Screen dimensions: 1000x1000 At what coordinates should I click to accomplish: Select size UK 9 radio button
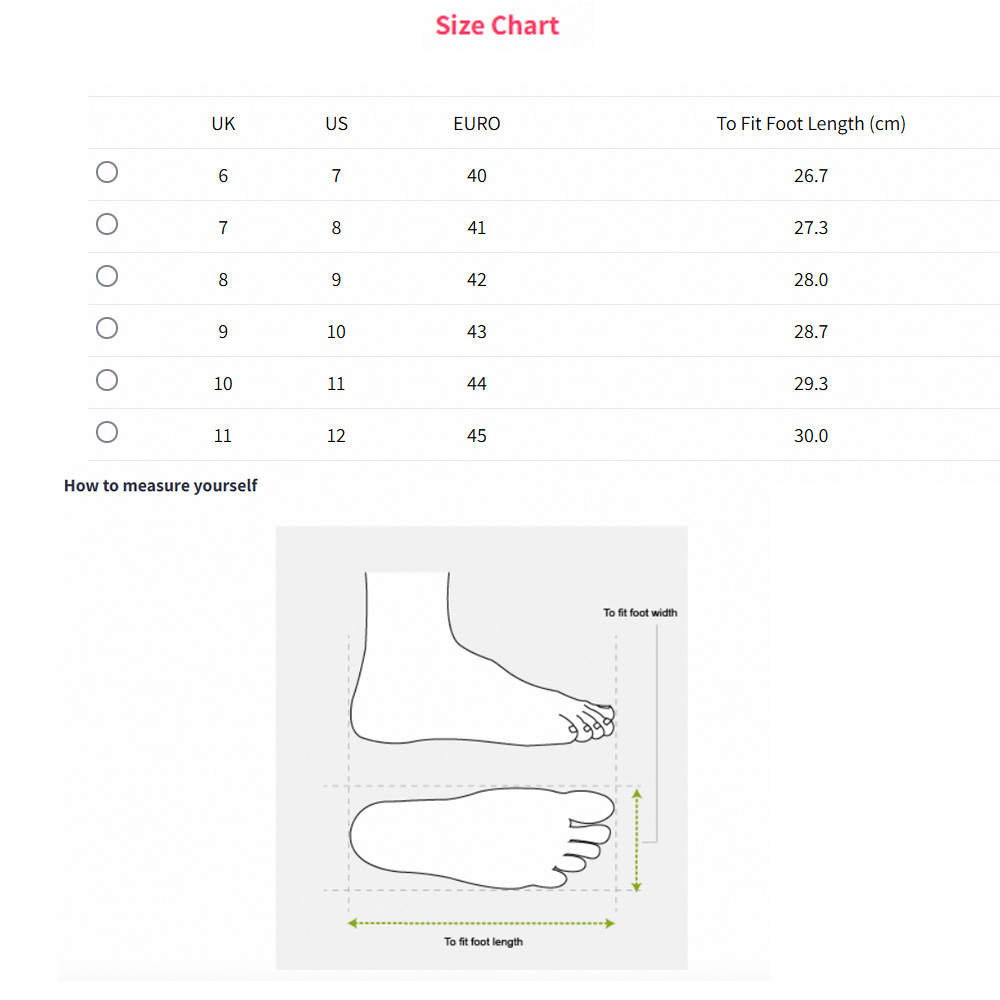click(107, 328)
